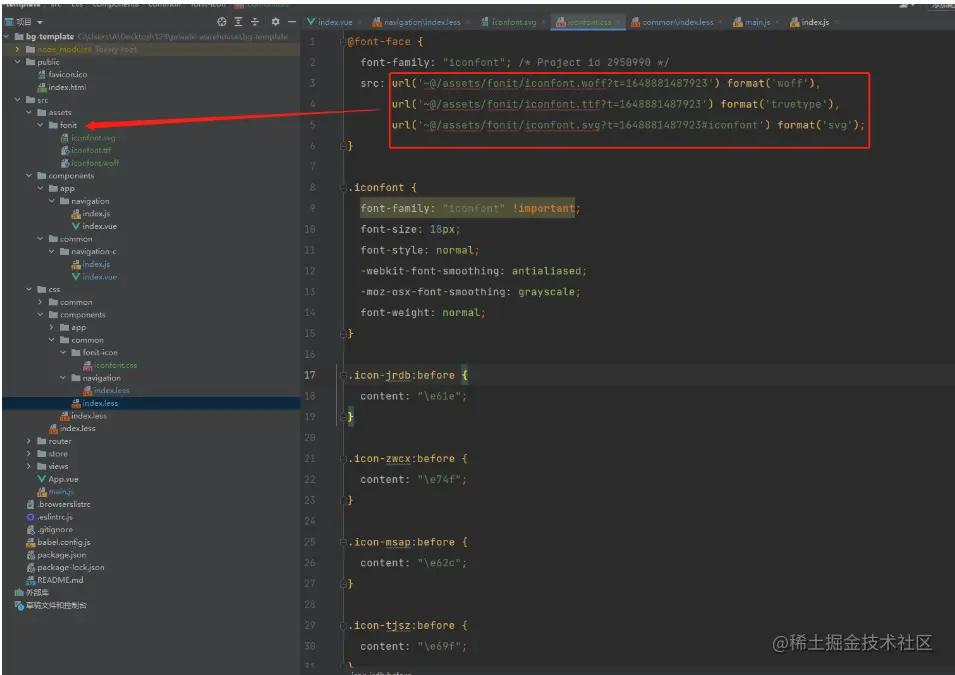Hide the project panel with minus icon
Viewport: 955px width, 675px height.
click(x=292, y=22)
